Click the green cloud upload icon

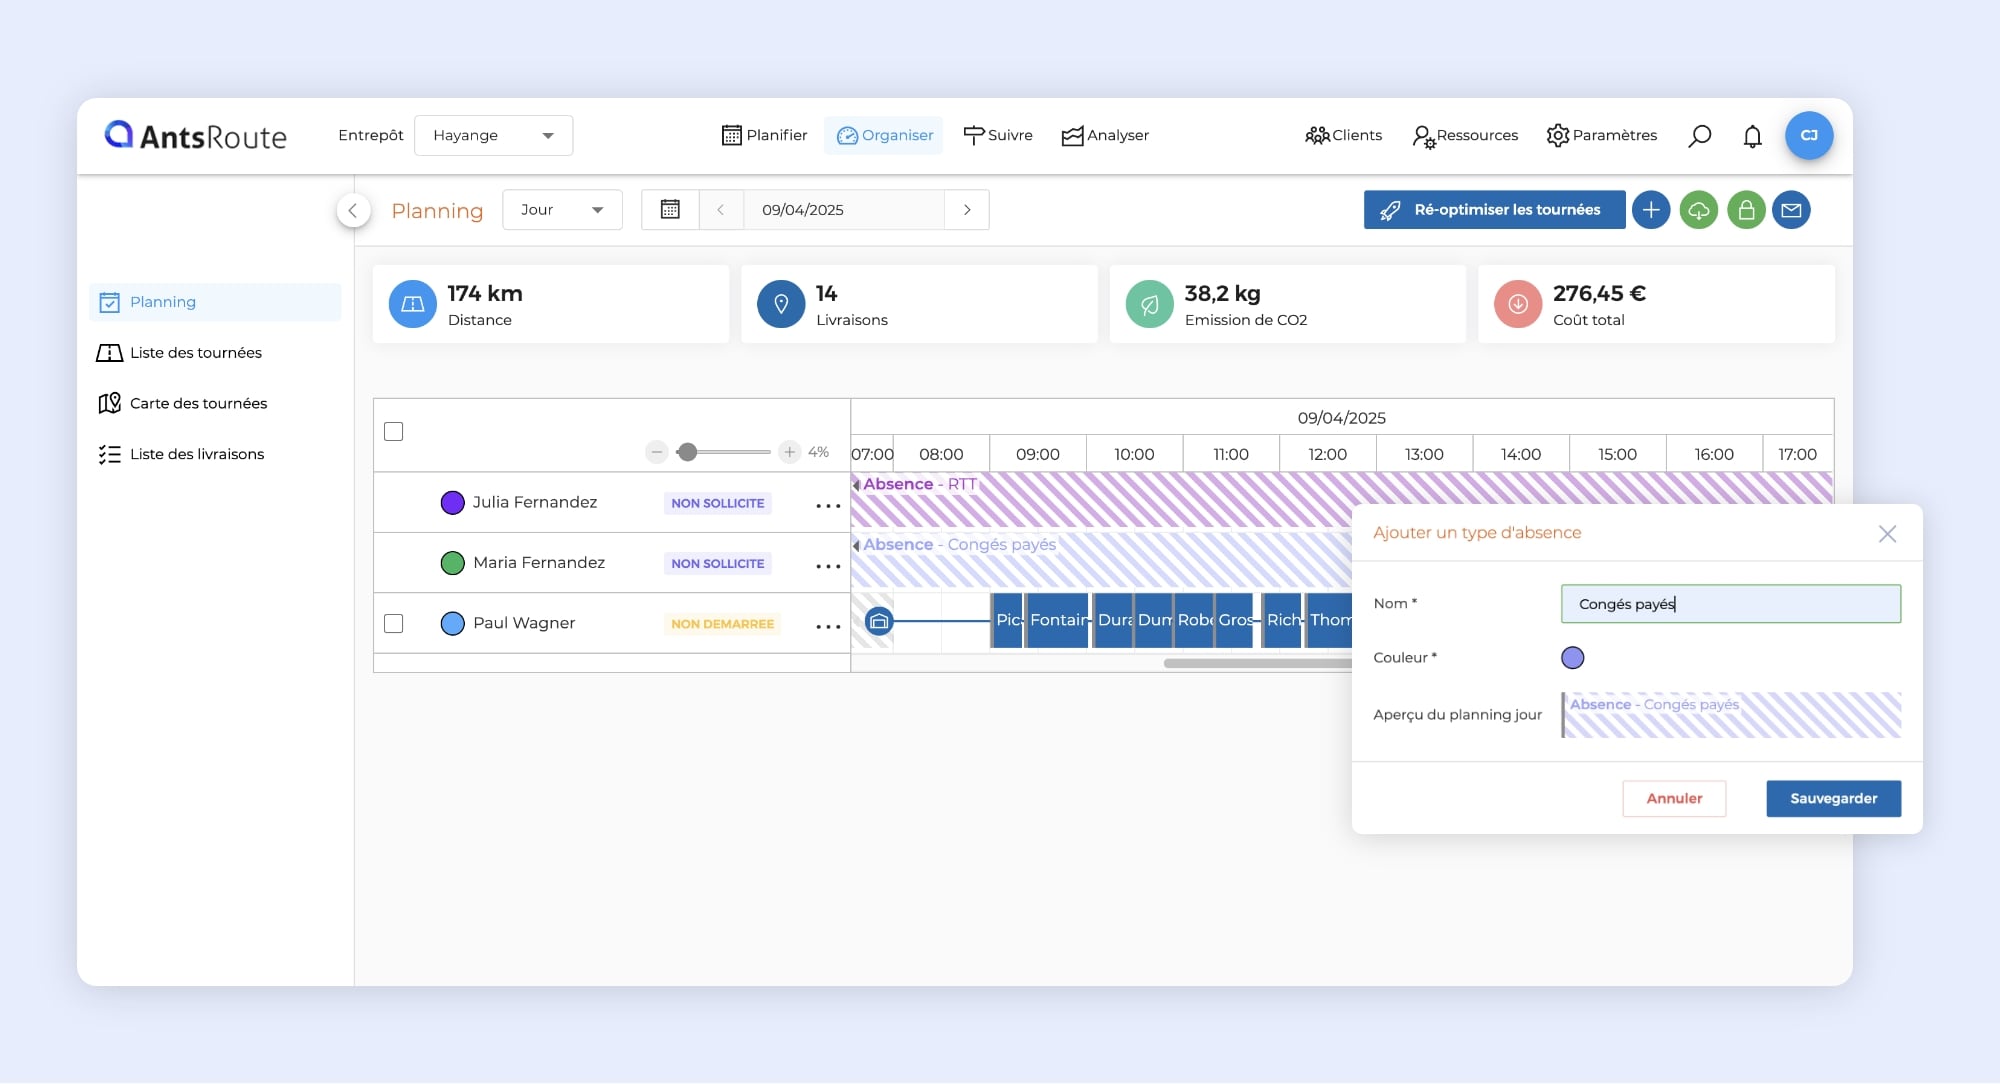pos(1698,210)
